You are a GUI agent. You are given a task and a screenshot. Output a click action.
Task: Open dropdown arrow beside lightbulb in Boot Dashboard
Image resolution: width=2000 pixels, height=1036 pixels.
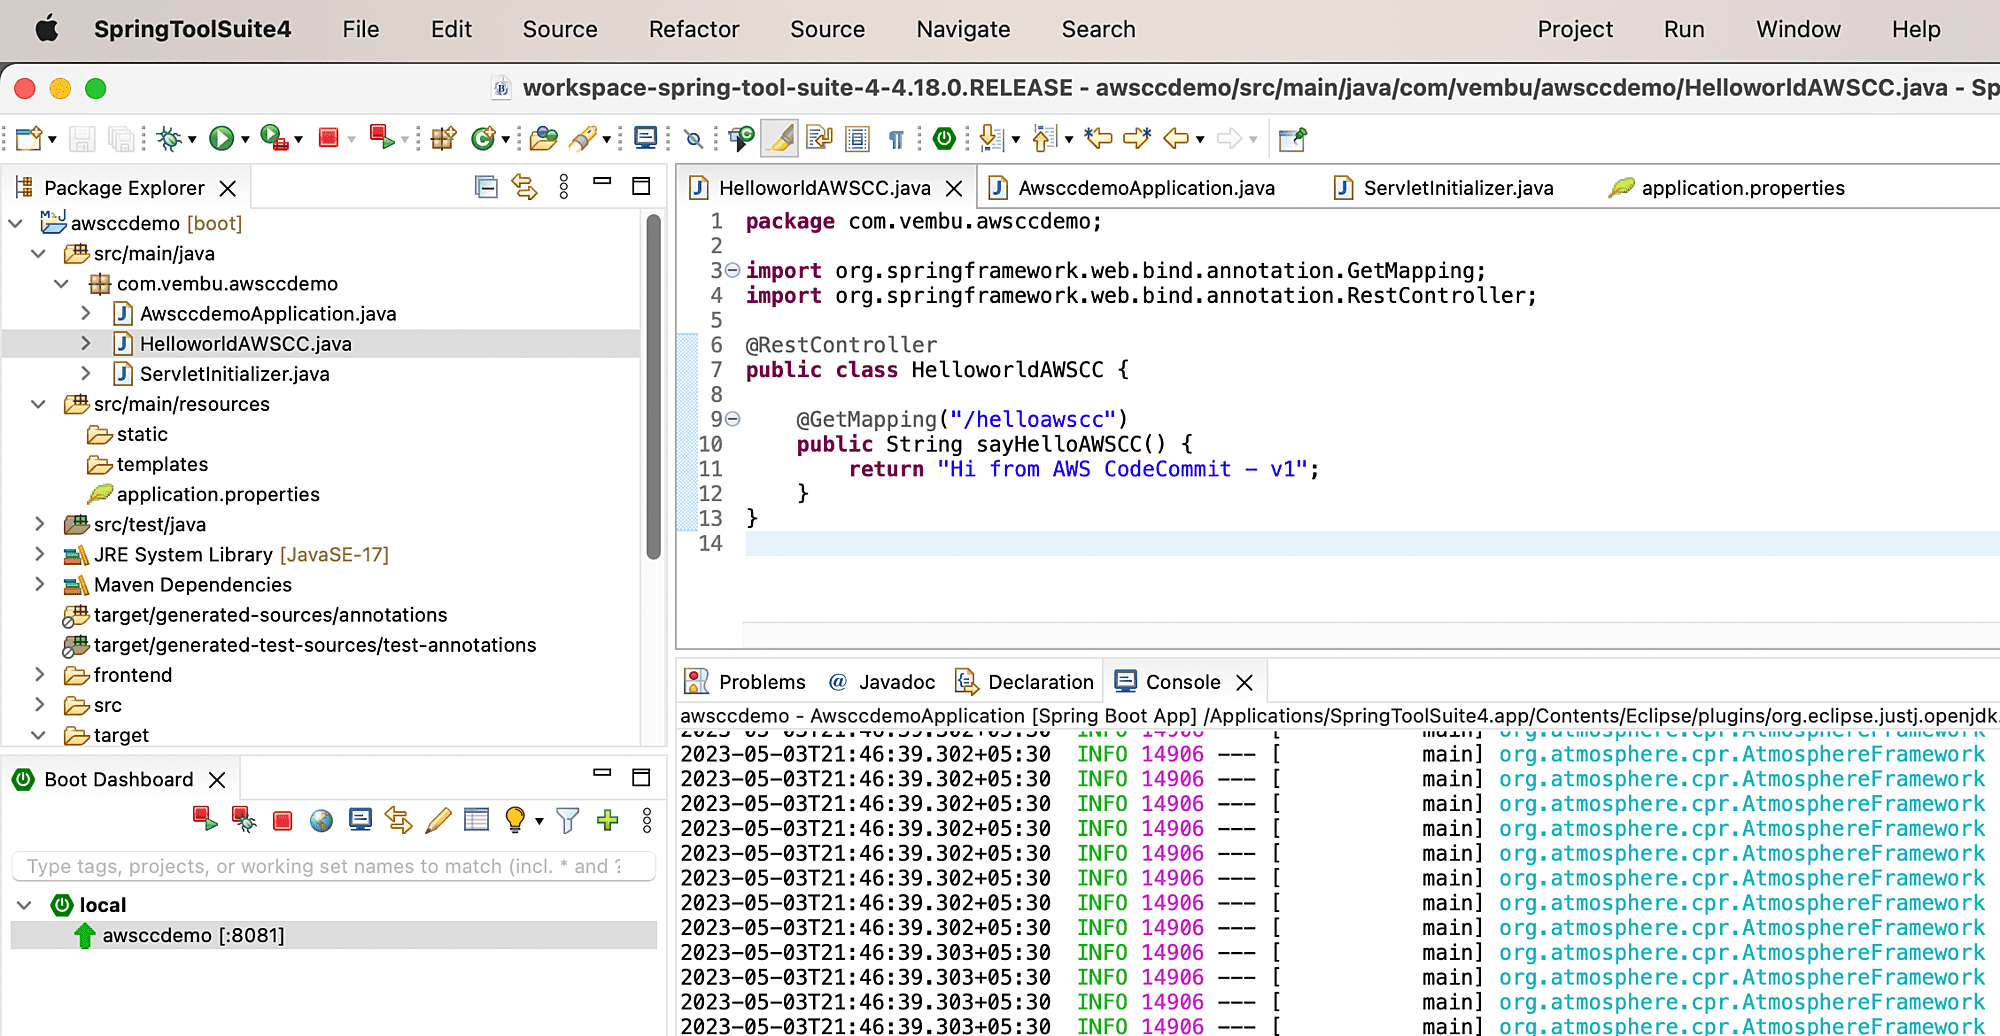pos(539,821)
